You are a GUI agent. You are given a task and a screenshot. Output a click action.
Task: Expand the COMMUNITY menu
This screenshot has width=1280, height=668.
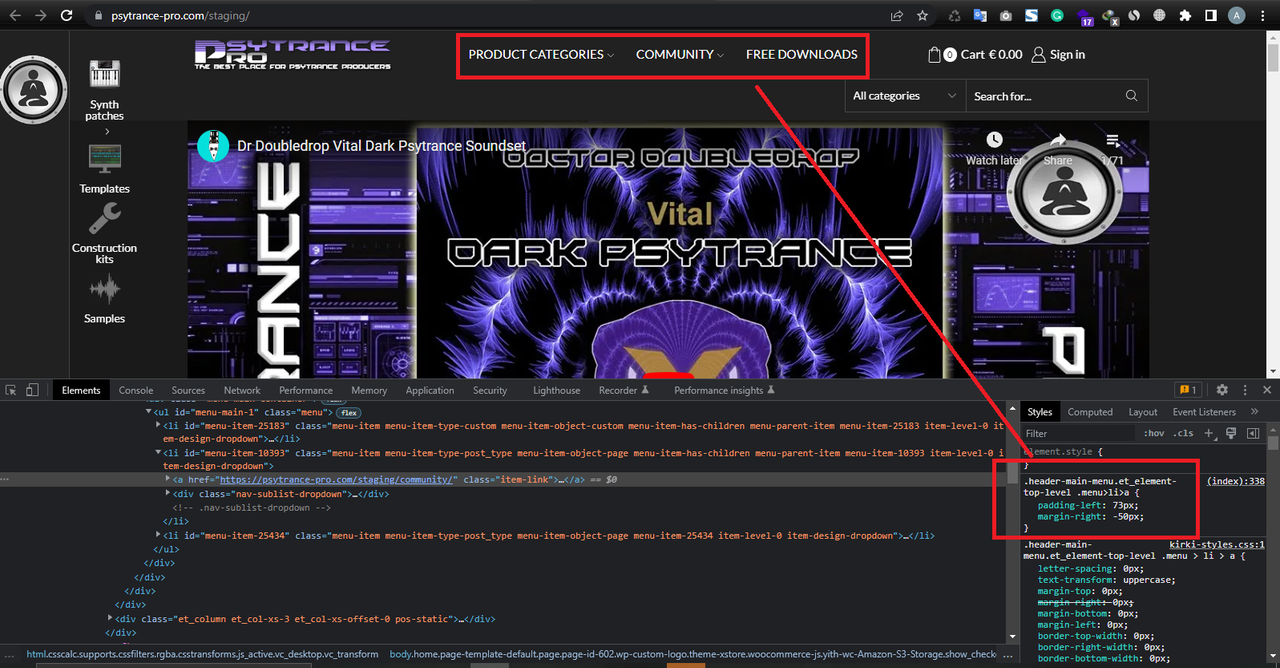680,55
